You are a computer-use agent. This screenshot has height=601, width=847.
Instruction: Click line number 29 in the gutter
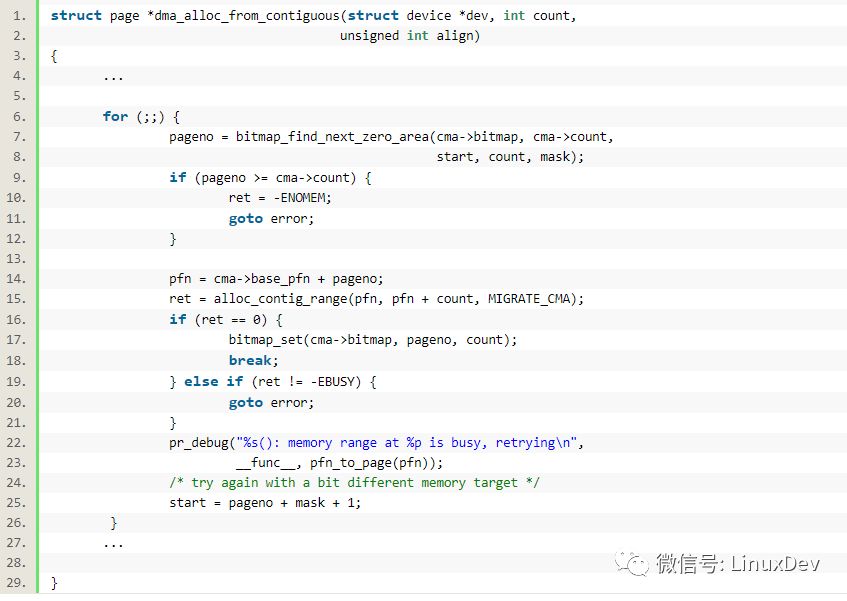(x=16, y=583)
